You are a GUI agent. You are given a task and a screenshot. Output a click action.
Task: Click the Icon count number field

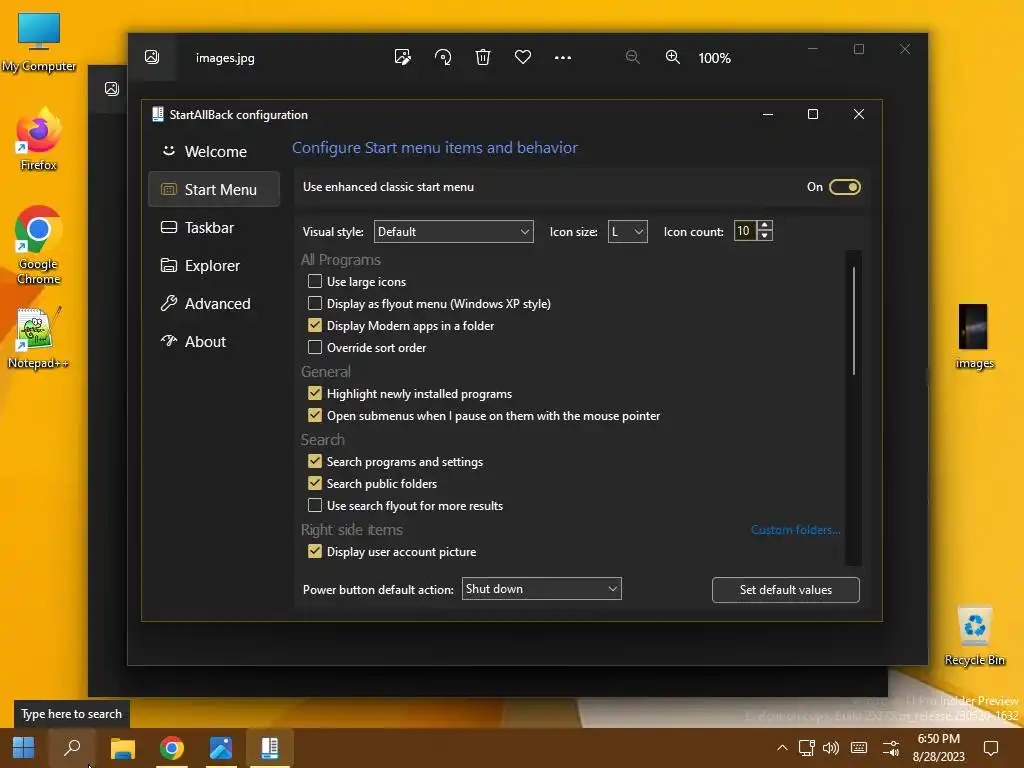click(x=745, y=231)
